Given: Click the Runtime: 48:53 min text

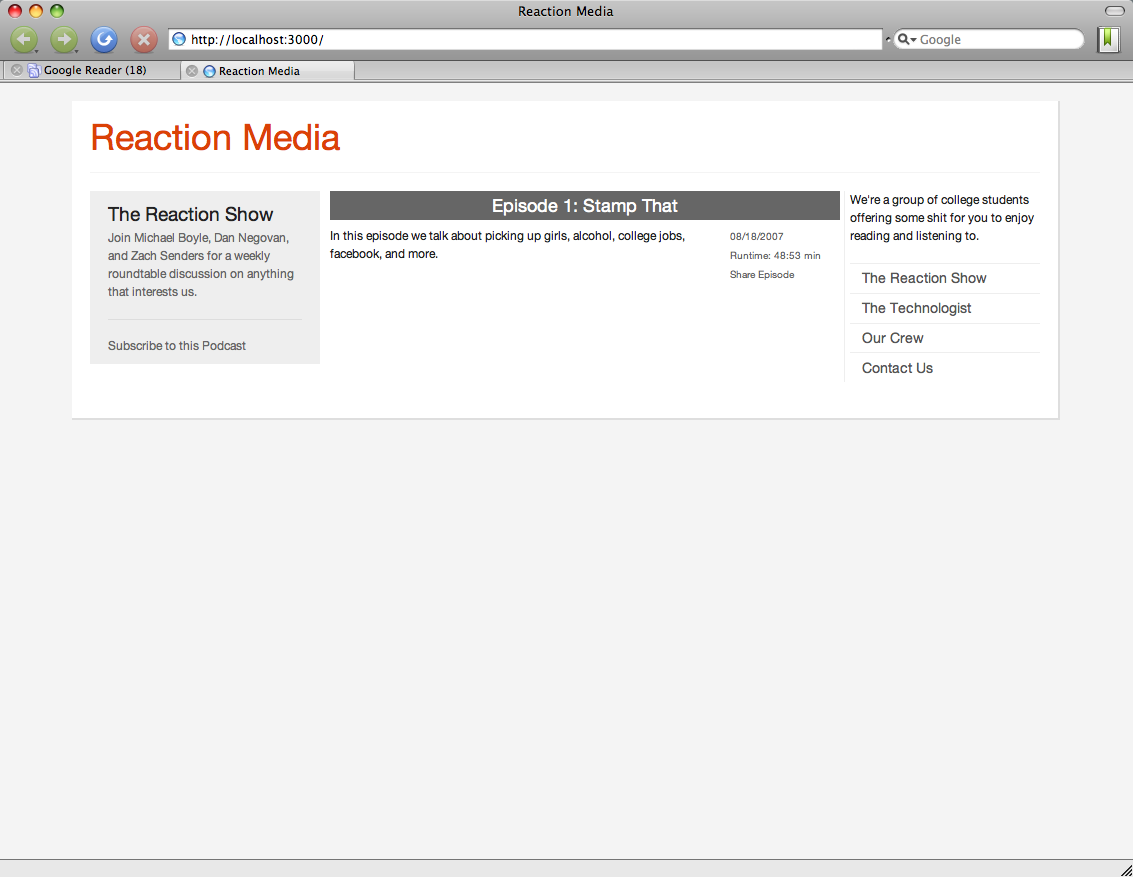Looking at the screenshot, I should click(775, 256).
